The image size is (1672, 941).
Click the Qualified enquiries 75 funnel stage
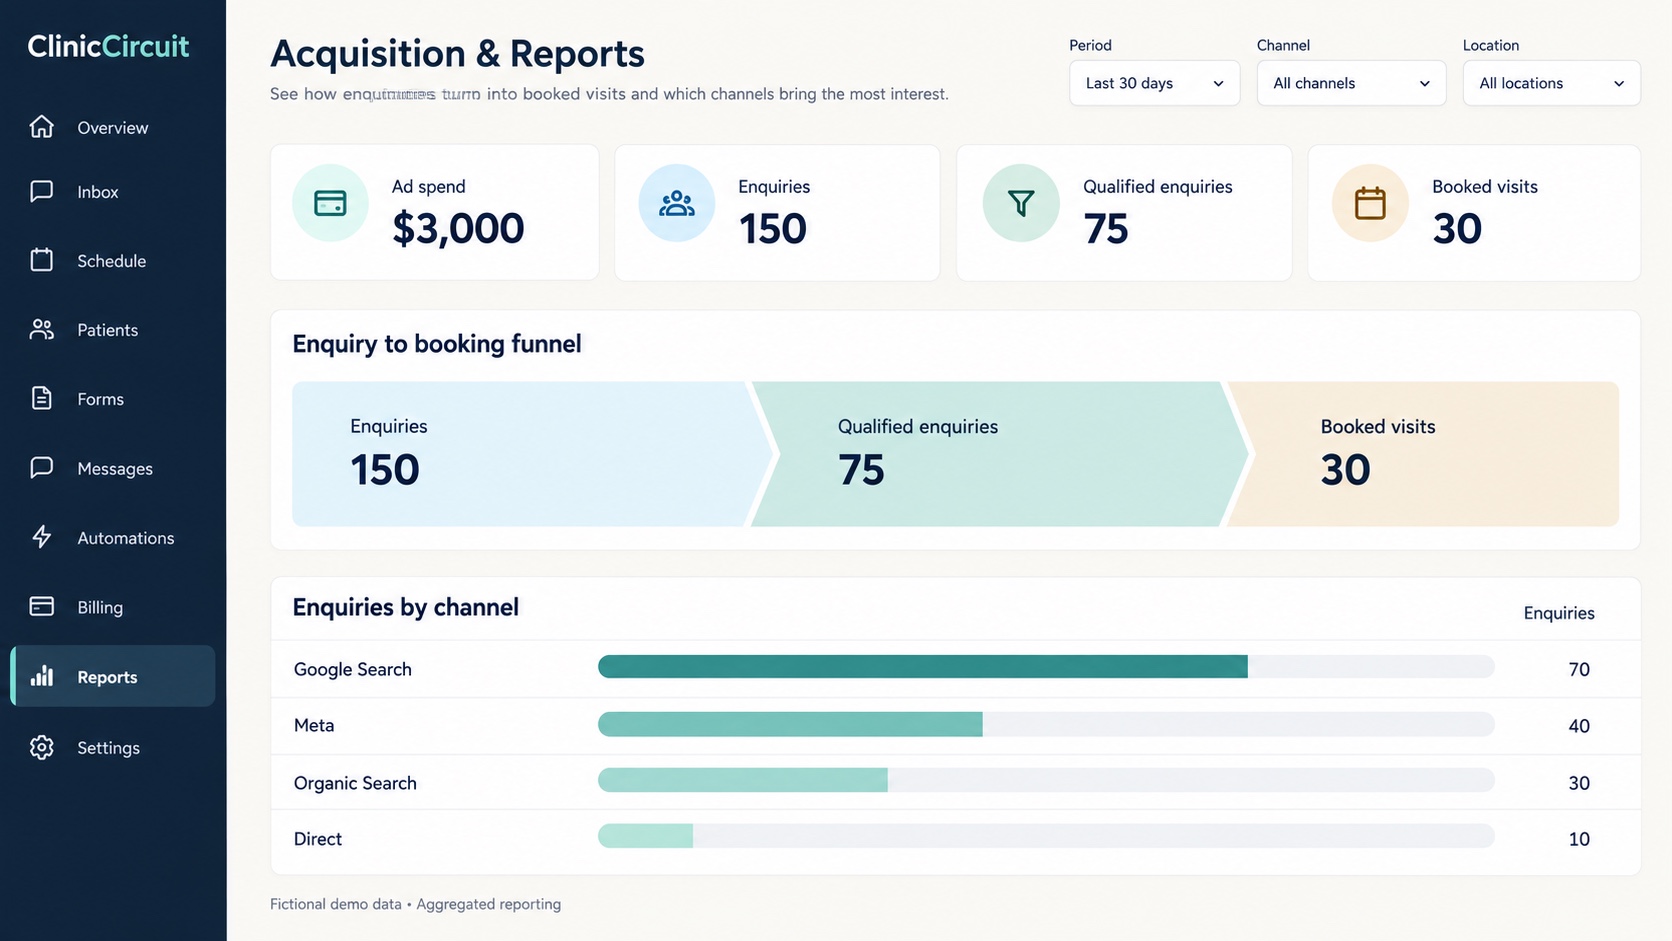pyautogui.click(x=998, y=454)
